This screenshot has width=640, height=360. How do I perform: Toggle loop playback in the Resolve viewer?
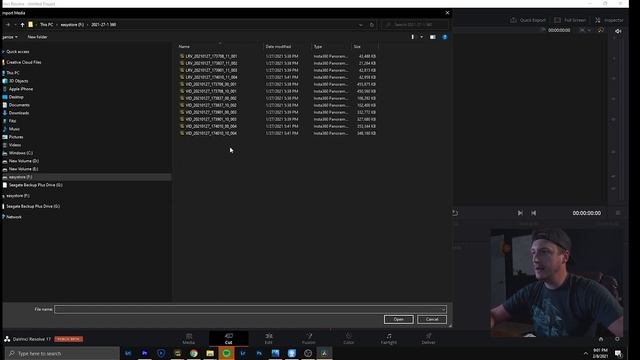point(455,213)
